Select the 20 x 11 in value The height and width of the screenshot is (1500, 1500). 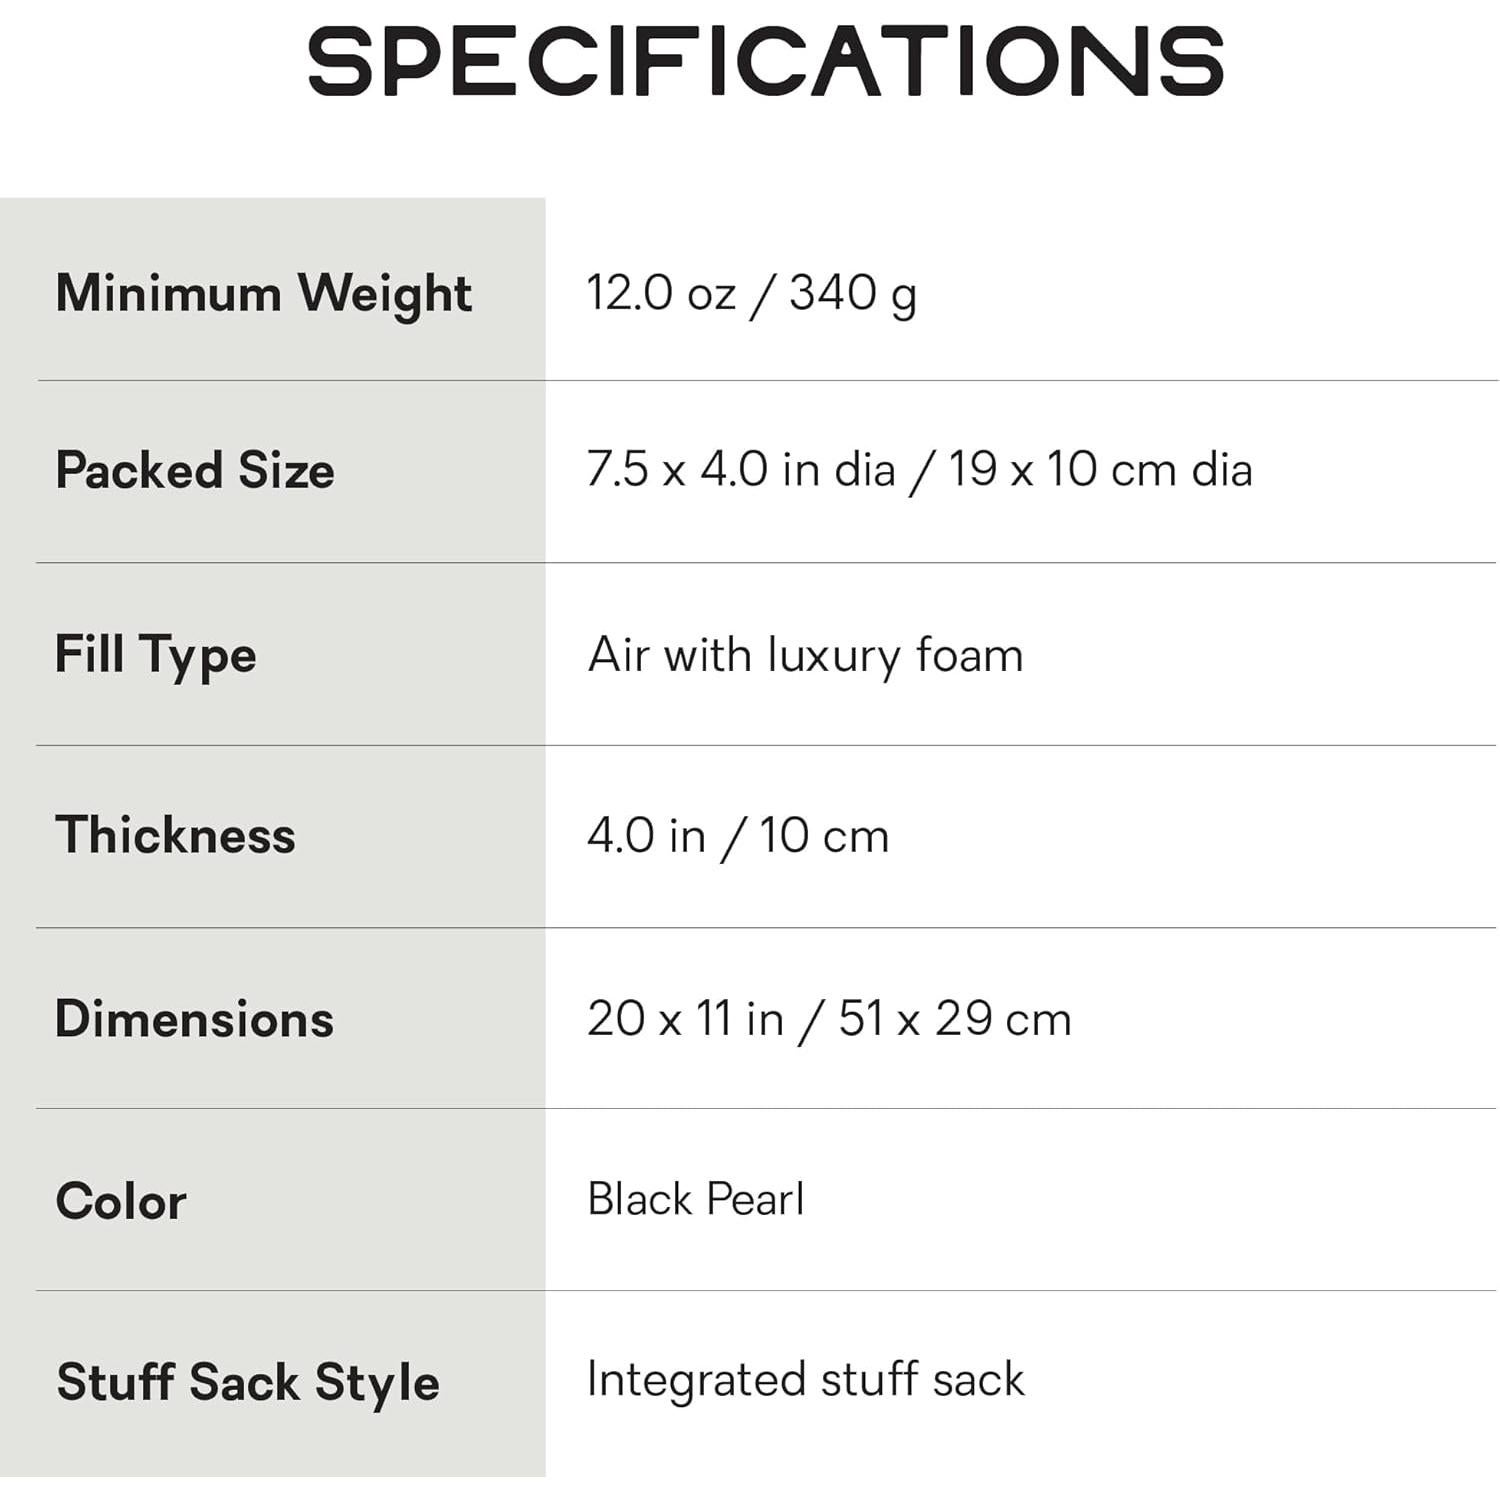tap(685, 1019)
